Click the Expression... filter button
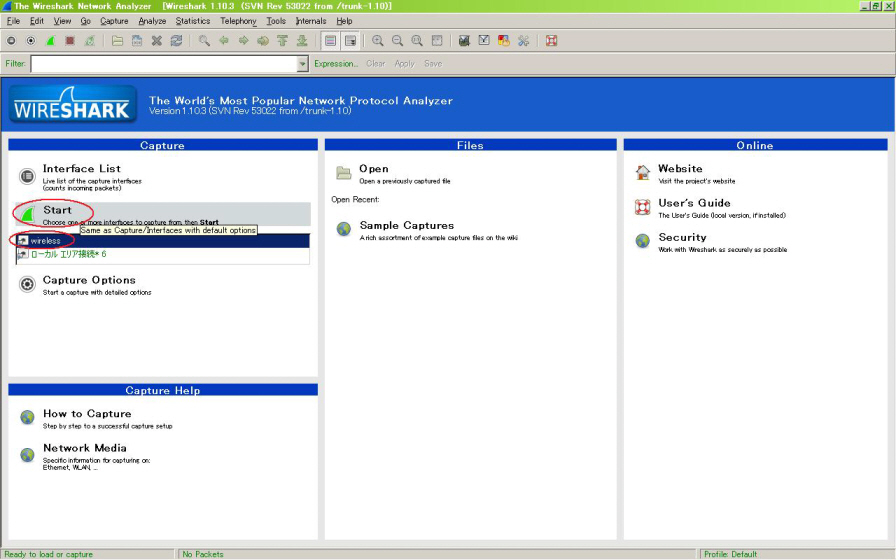The height and width of the screenshot is (560, 896). (x=336, y=64)
